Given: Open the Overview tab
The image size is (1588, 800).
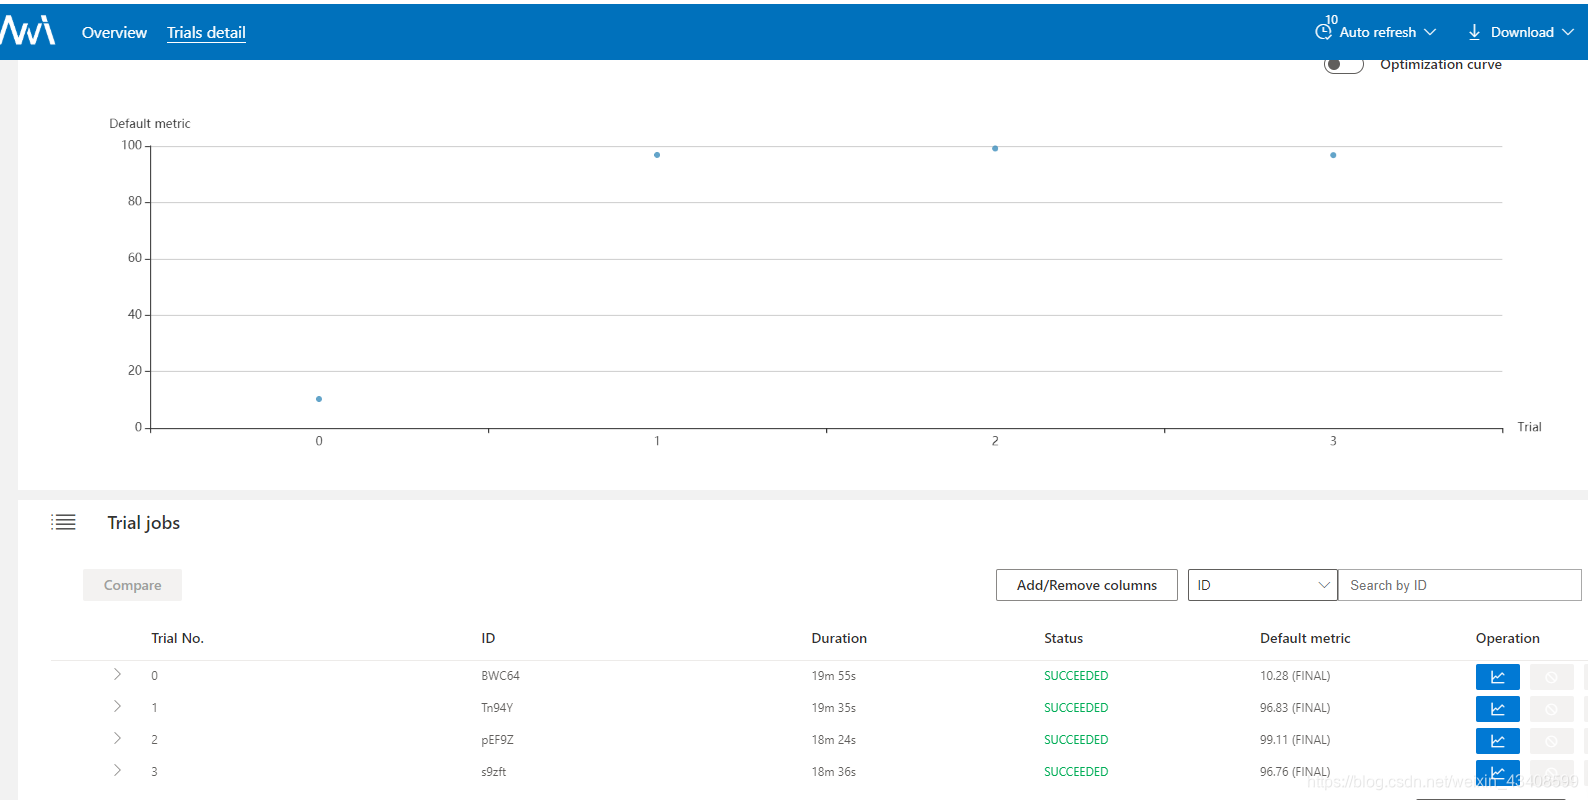Looking at the screenshot, I should [114, 32].
